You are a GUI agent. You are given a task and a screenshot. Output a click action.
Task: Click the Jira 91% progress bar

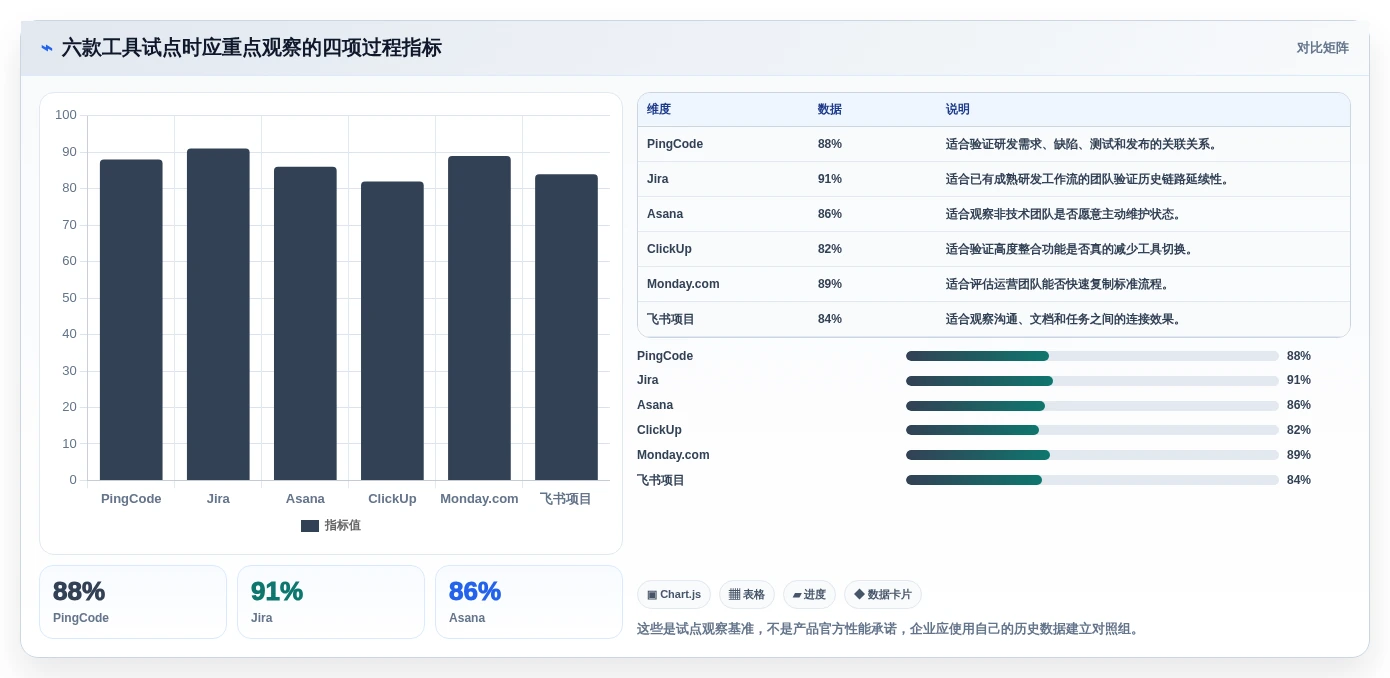click(x=1092, y=381)
